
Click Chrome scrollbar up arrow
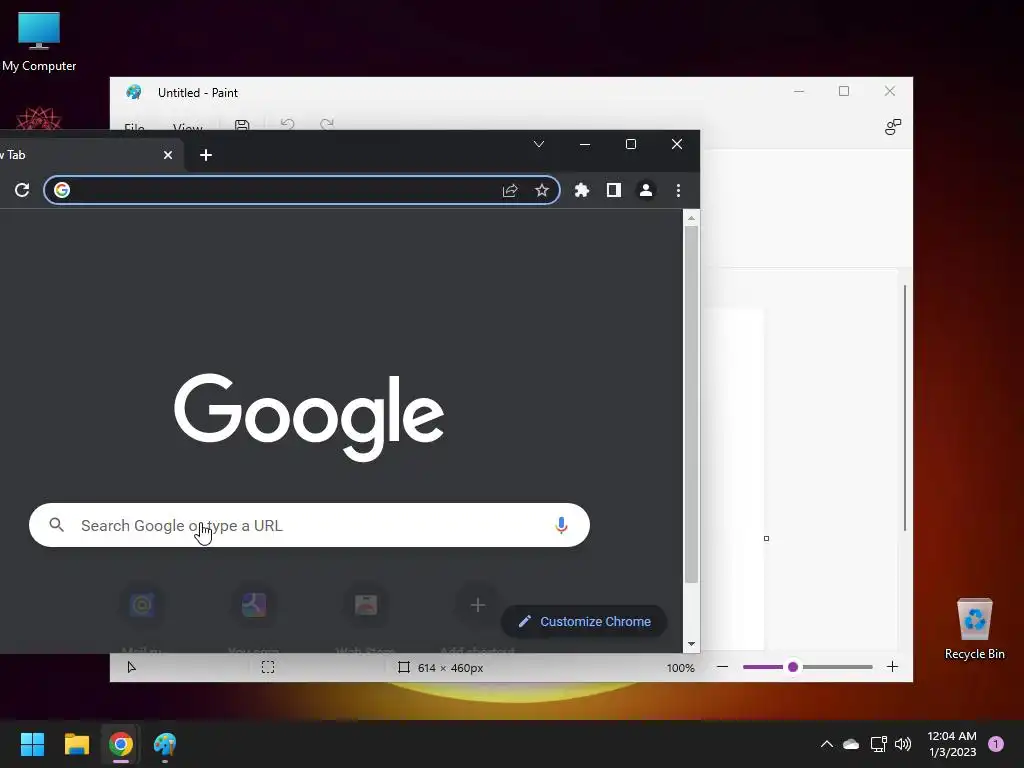(x=692, y=218)
